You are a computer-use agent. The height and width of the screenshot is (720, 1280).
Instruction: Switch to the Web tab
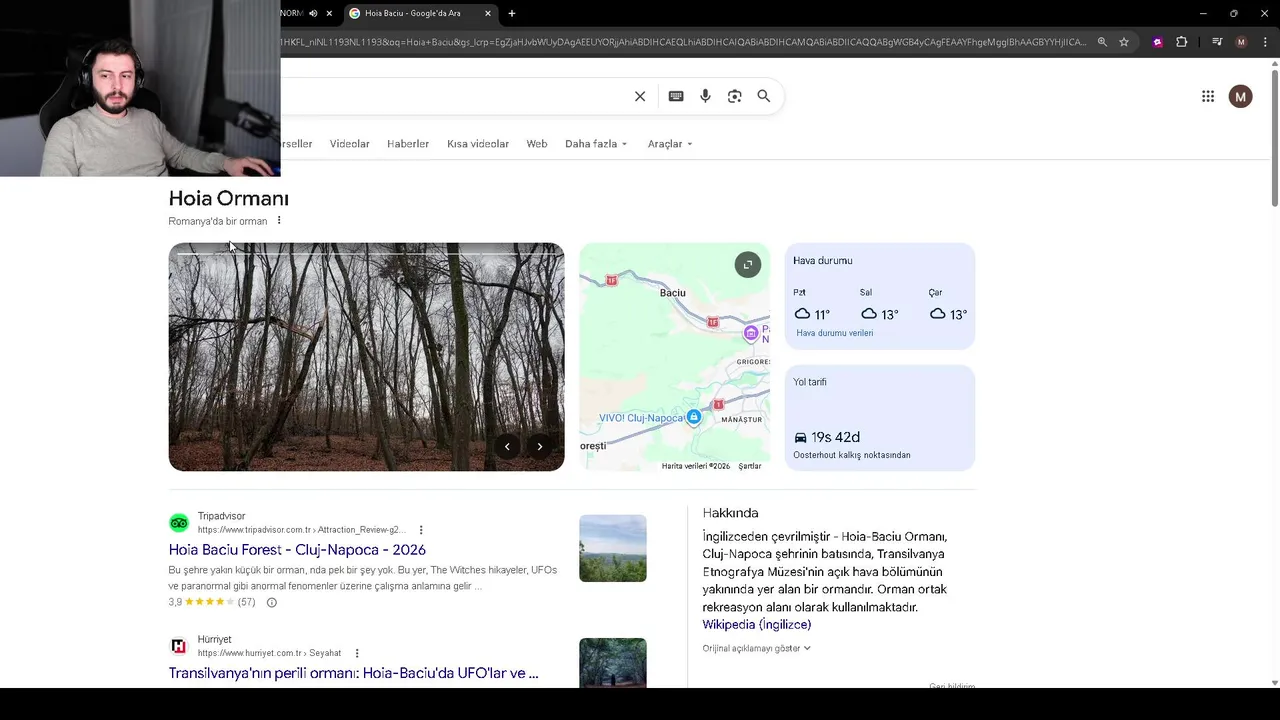click(x=537, y=144)
